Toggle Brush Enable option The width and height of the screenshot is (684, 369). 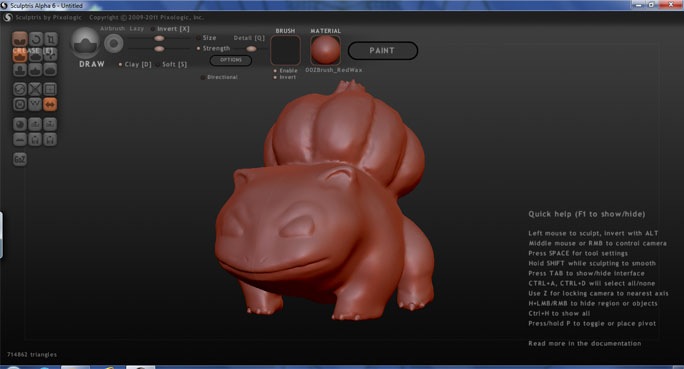tap(285, 71)
